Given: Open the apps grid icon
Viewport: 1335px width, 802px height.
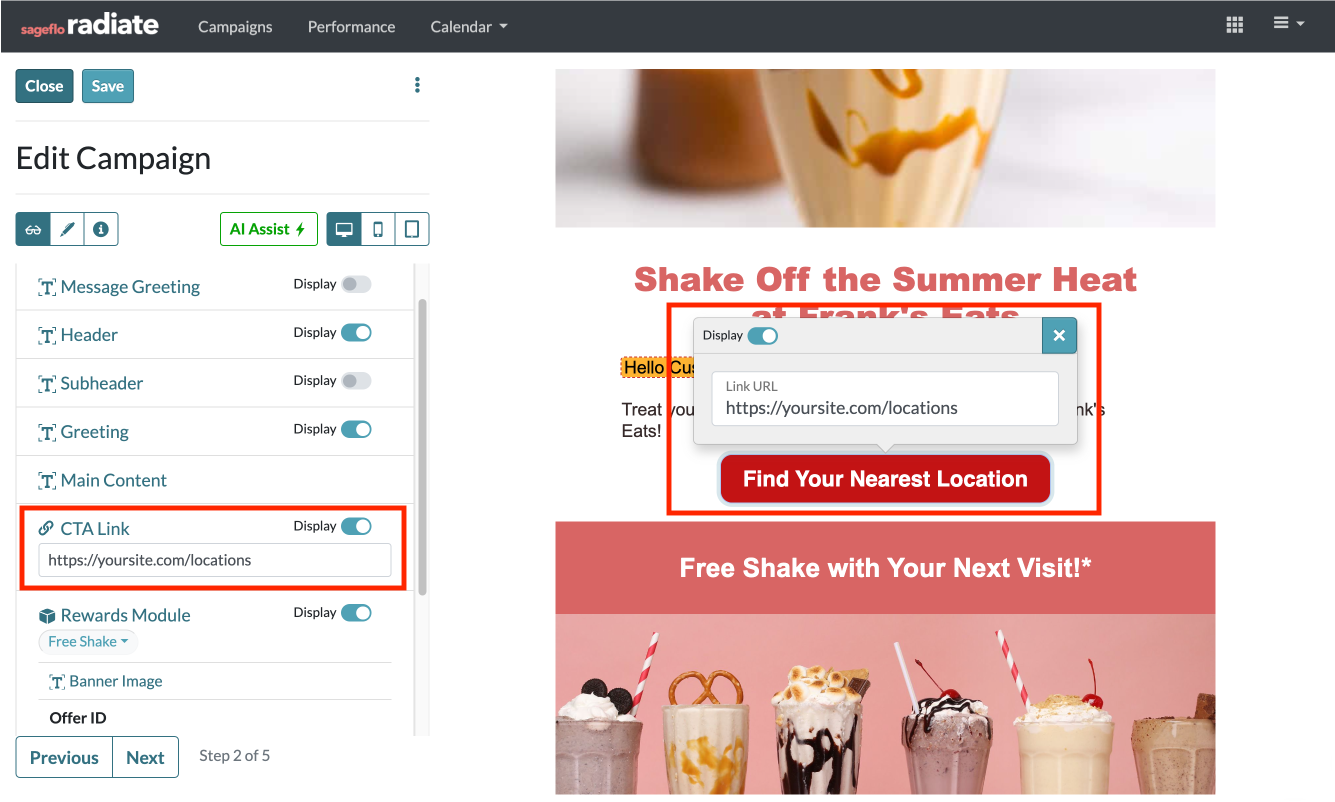Looking at the screenshot, I should tap(1234, 24).
